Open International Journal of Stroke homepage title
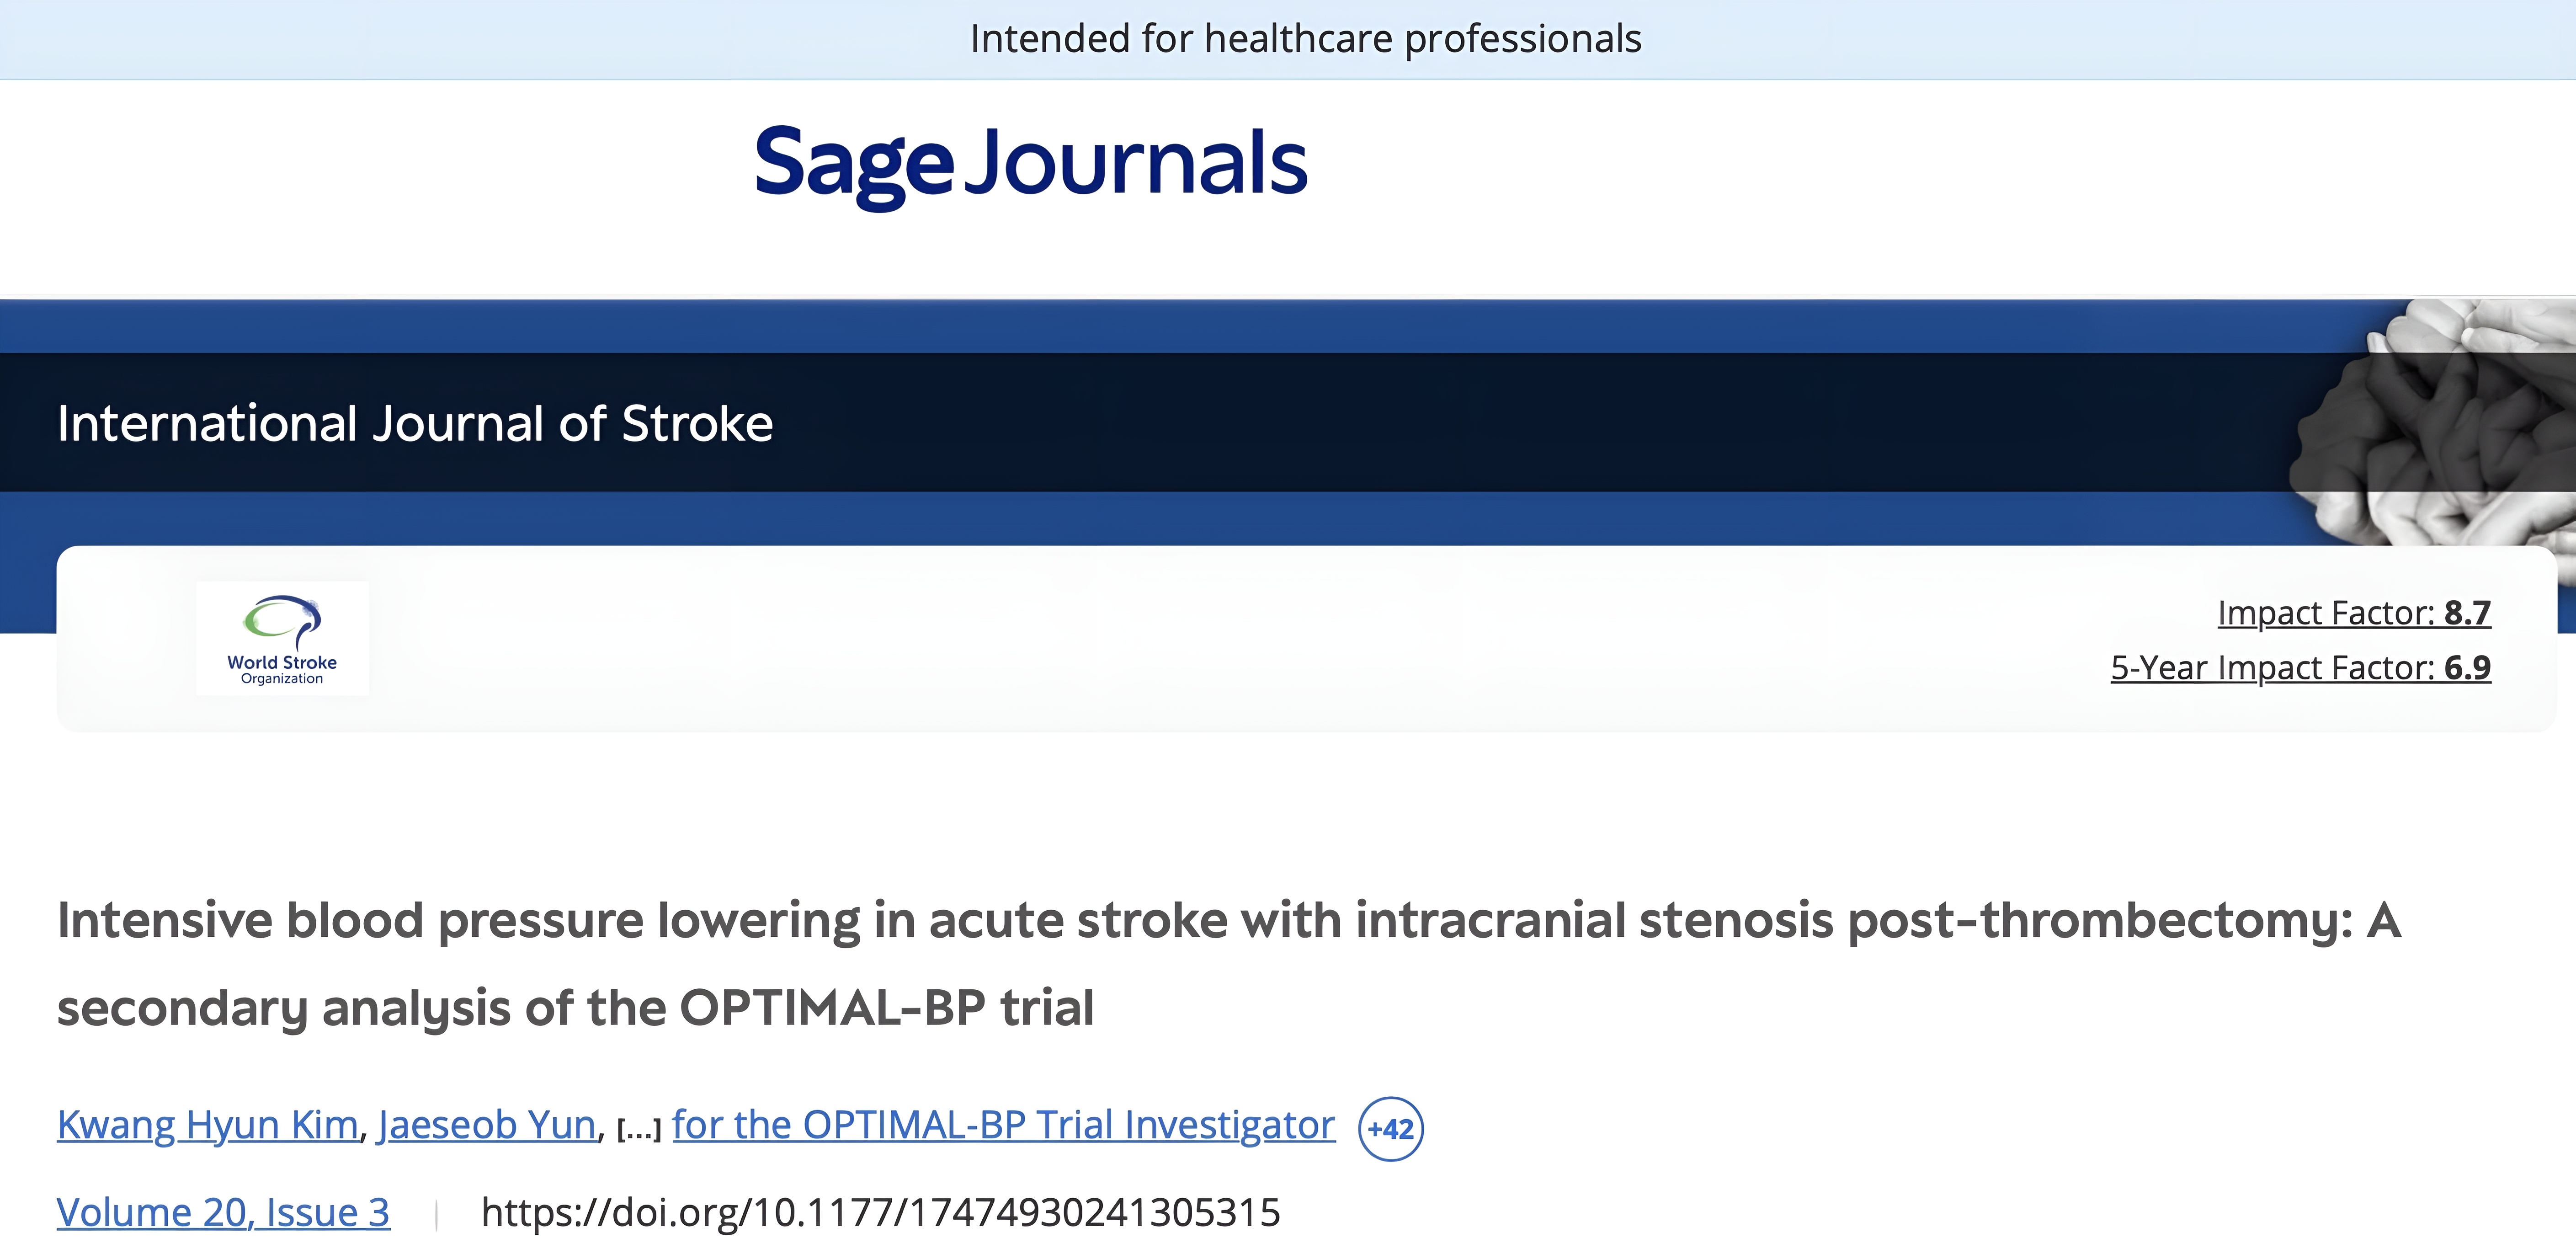The width and height of the screenshot is (2576, 1238). [x=415, y=423]
